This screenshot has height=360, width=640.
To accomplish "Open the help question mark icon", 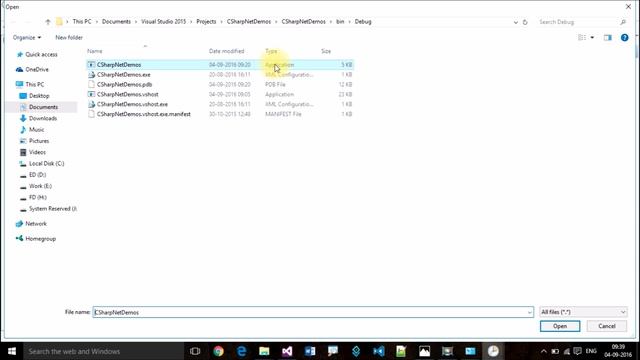I will [x=624, y=38].
